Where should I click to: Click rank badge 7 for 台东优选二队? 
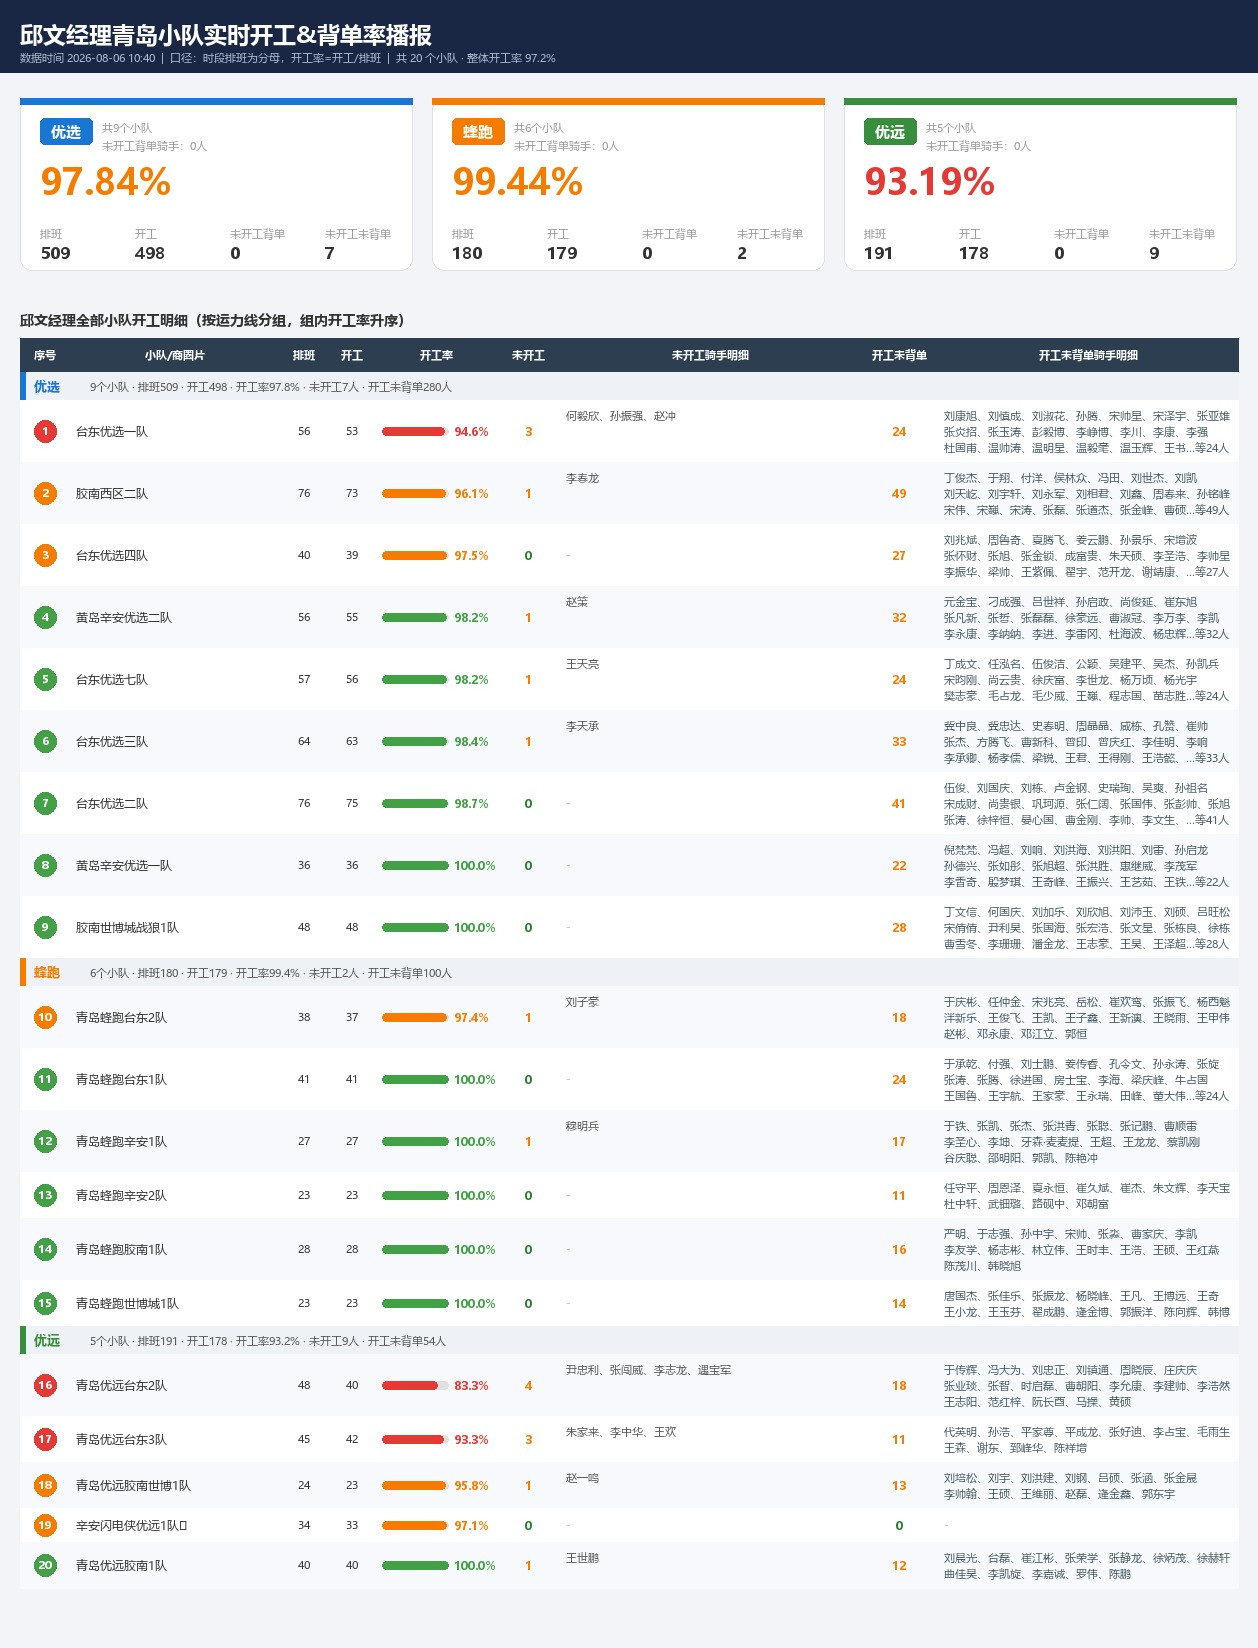45,803
